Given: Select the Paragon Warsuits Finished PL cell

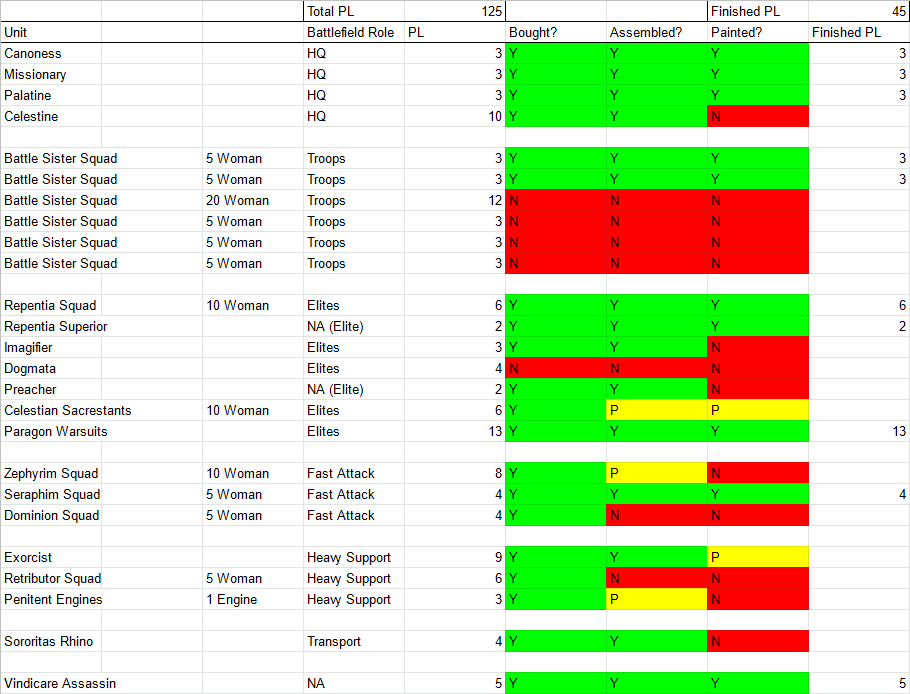Looking at the screenshot, I should pyautogui.click(x=858, y=431).
